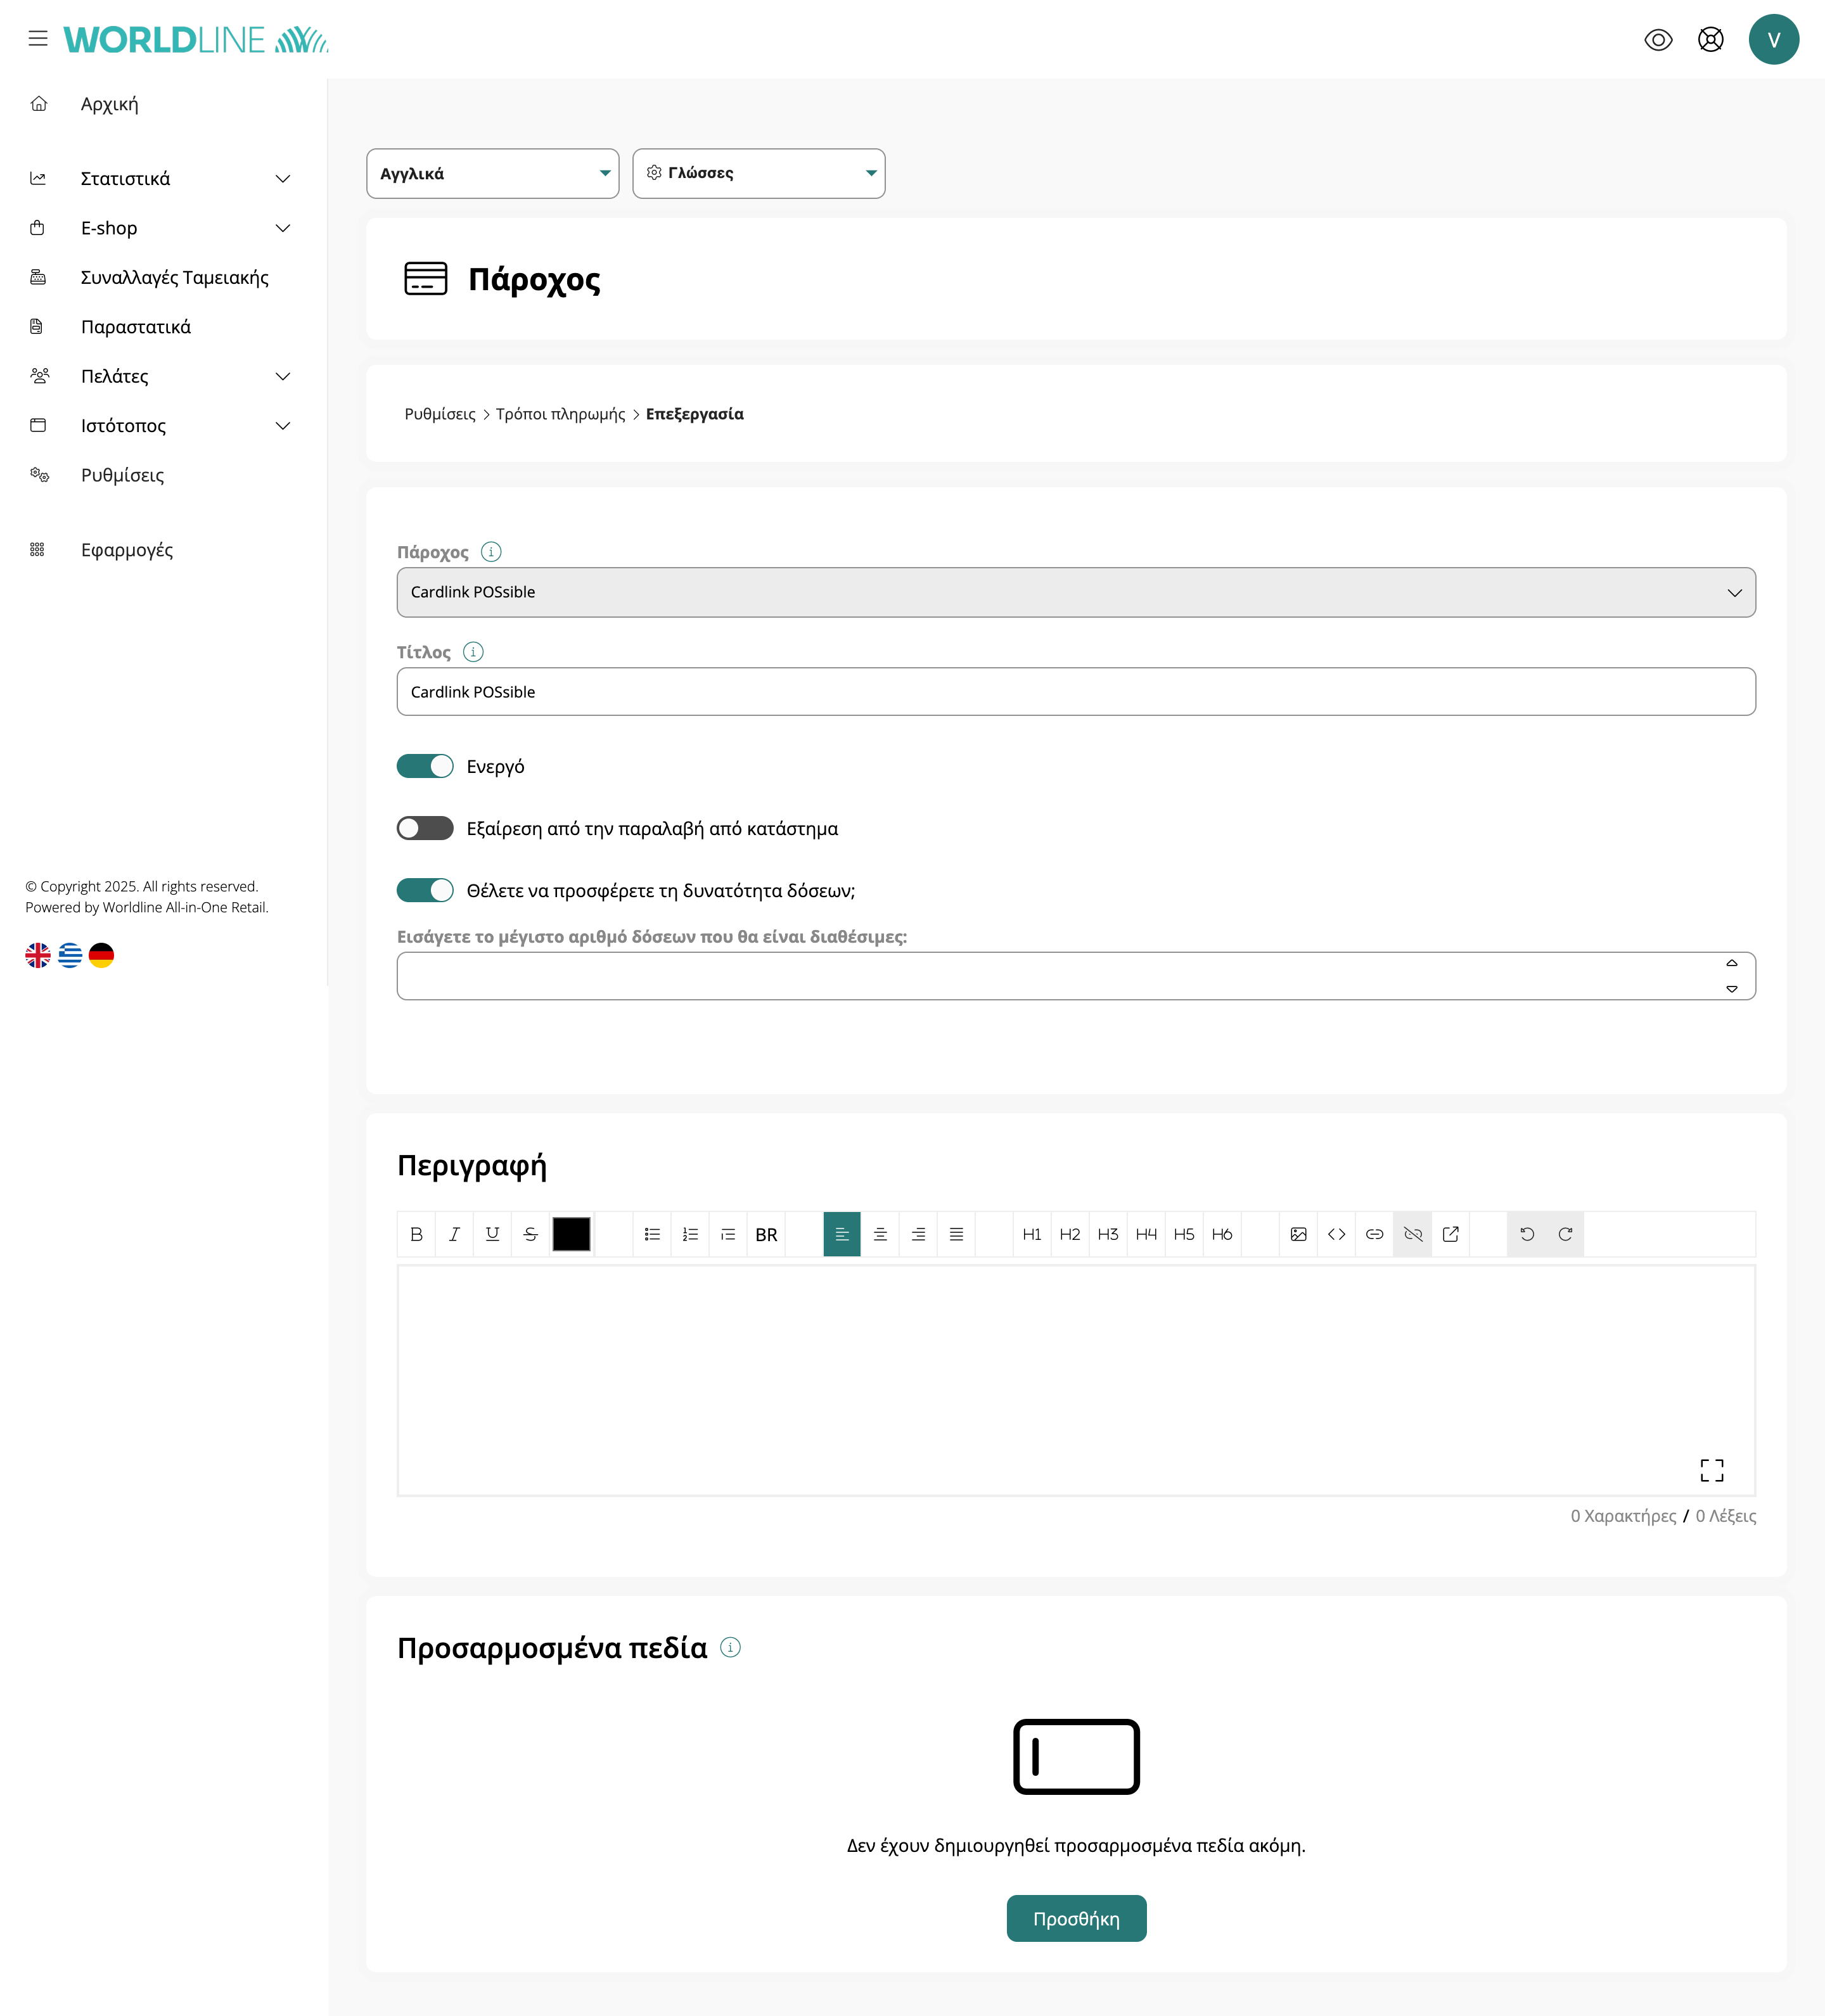Disable the Ενεργό toggle
The width and height of the screenshot is (1825, 2016).
point(425,766)
